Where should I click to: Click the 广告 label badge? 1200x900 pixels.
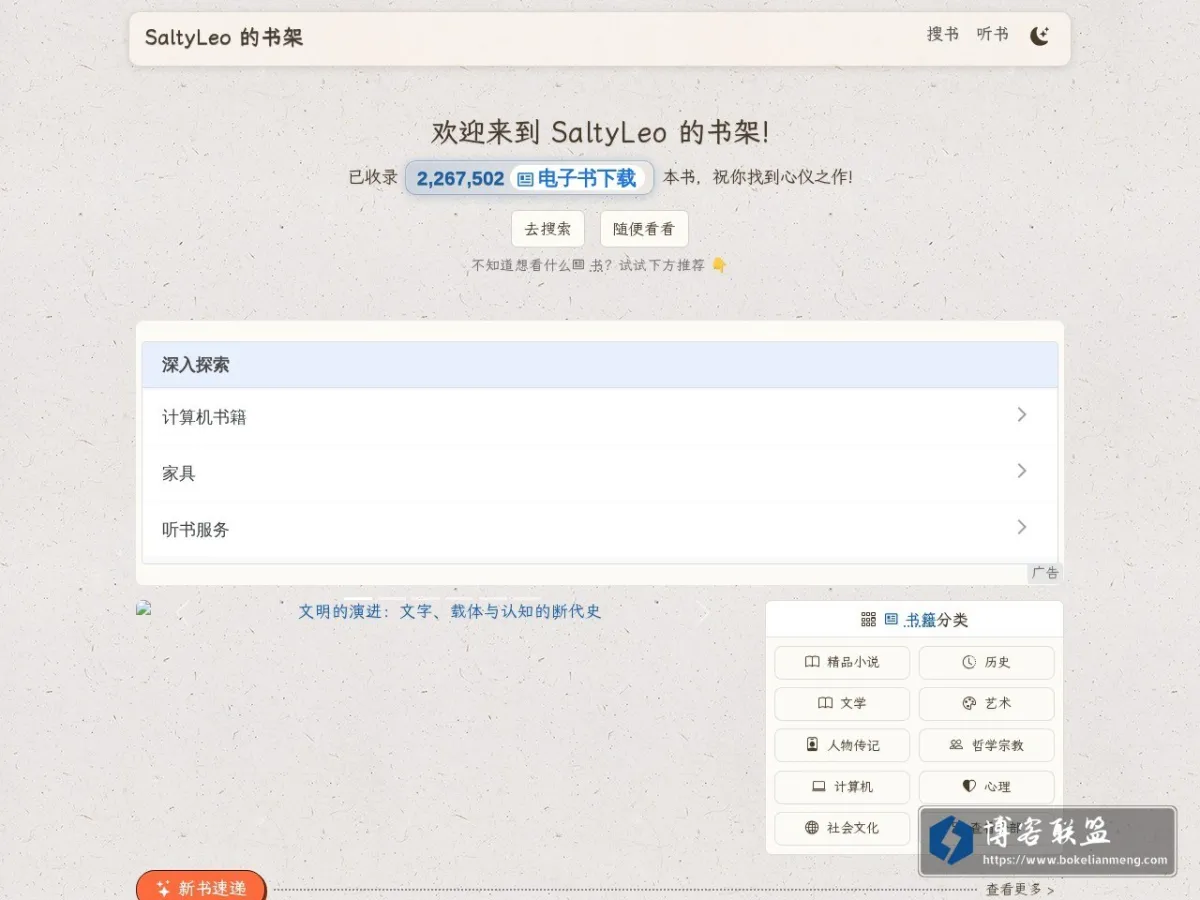pos(1044,573)
